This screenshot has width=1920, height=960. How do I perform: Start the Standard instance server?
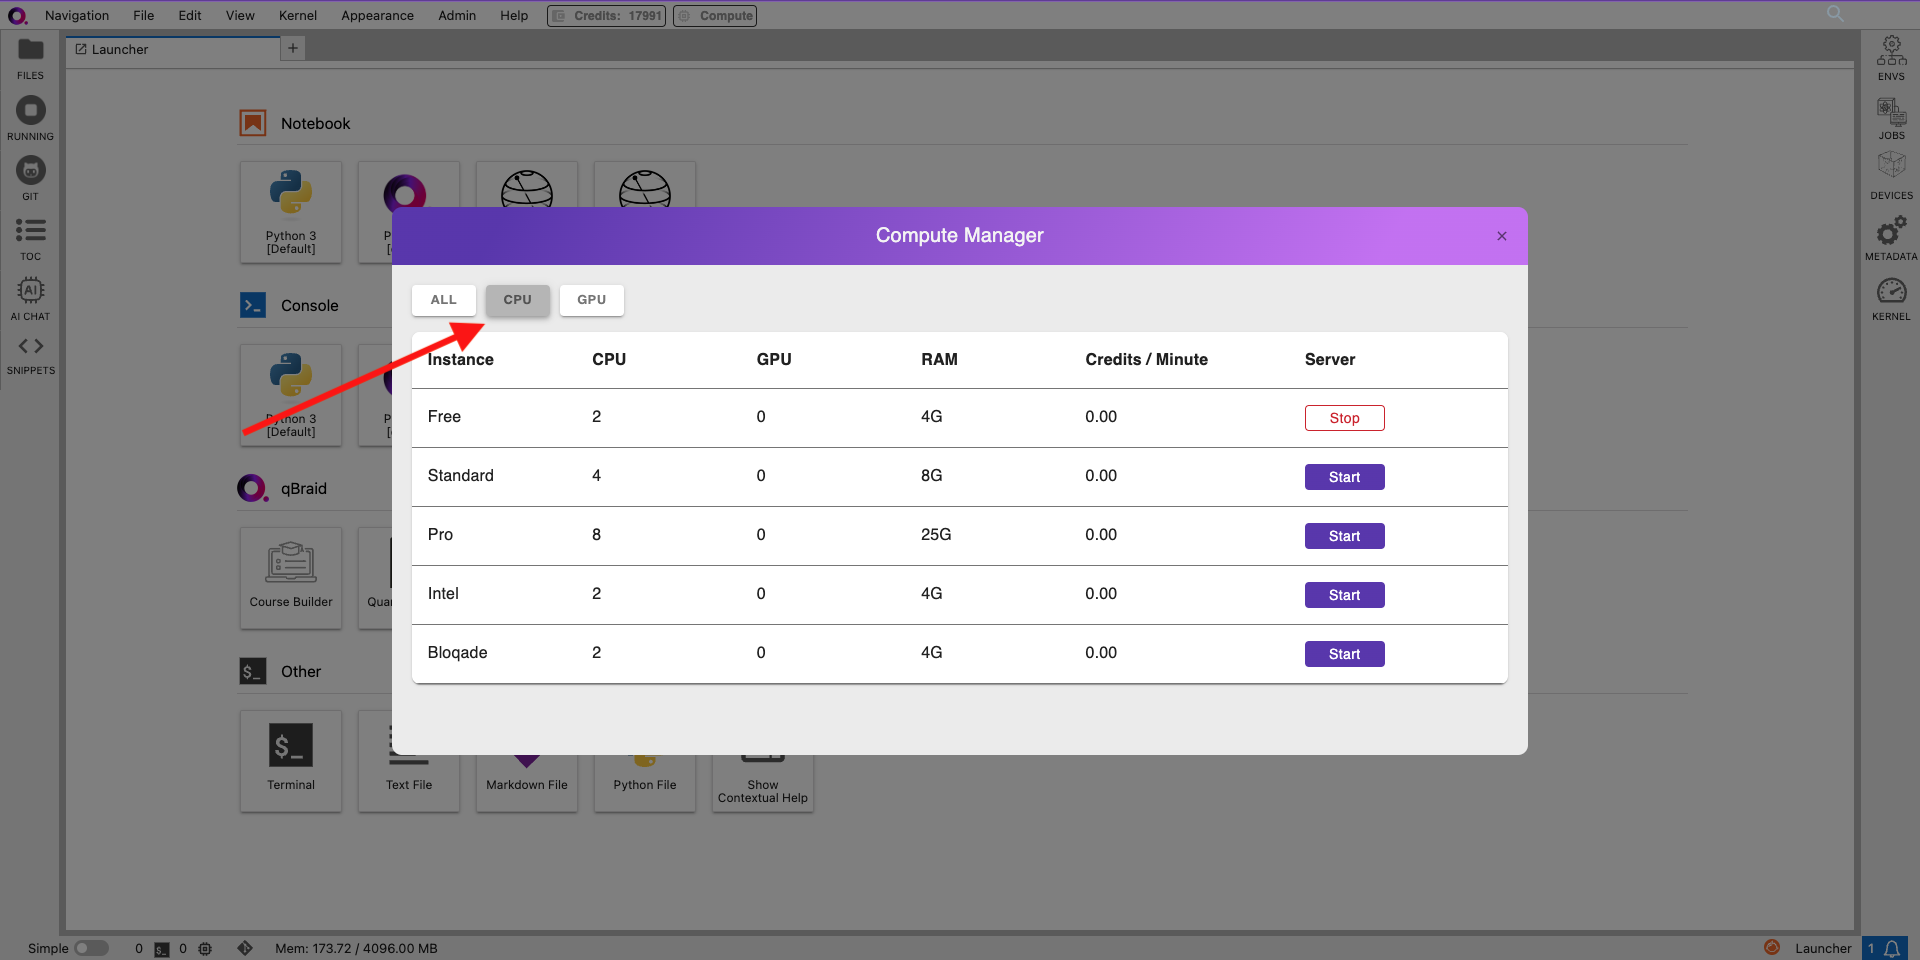pyautogui.click(x=1344, y=477)
